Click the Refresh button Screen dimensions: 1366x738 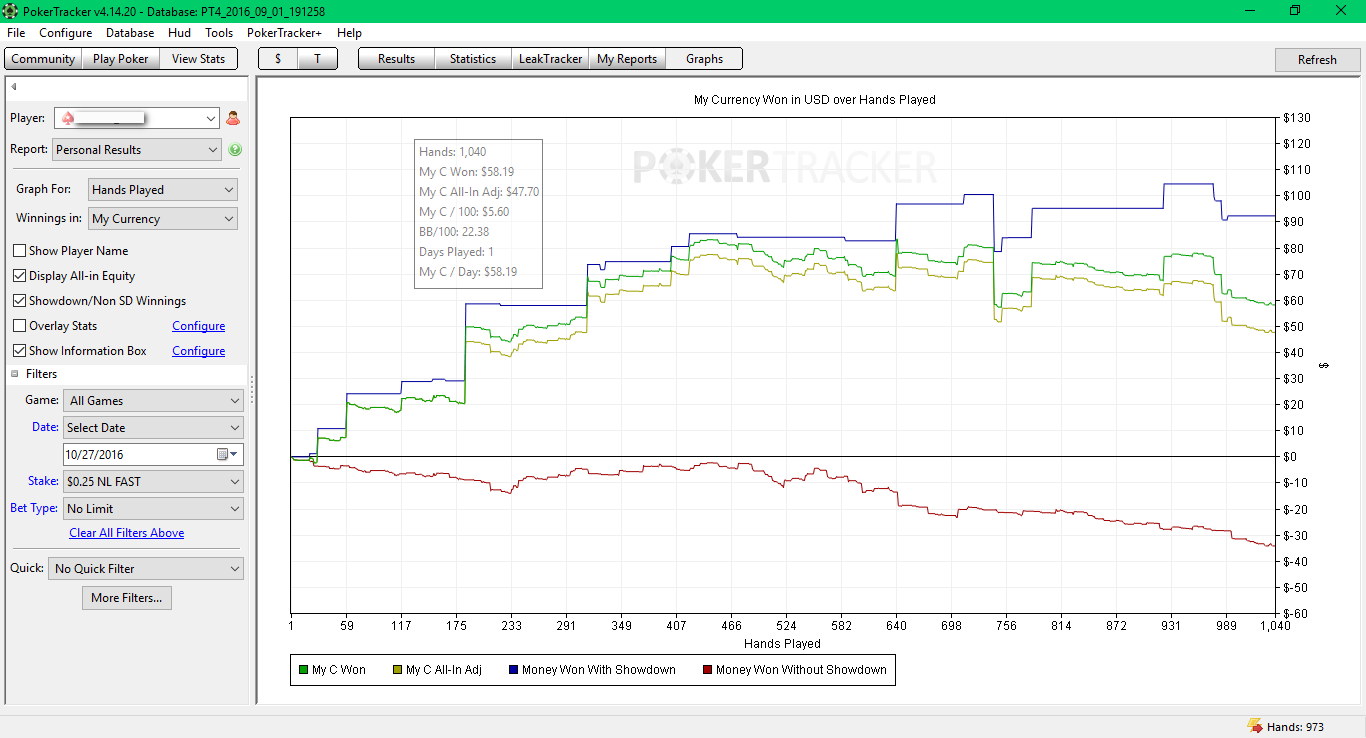(x=1317, y=60)
